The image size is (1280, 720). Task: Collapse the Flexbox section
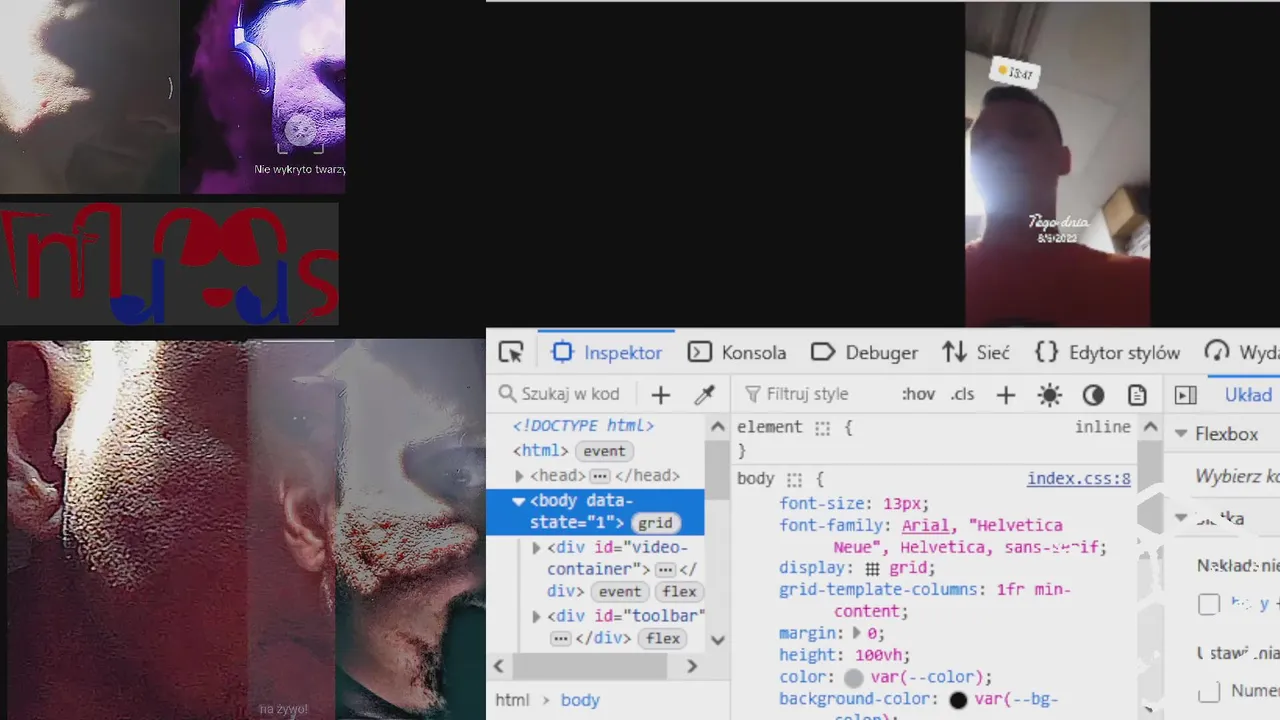[x=1181, y=434]
